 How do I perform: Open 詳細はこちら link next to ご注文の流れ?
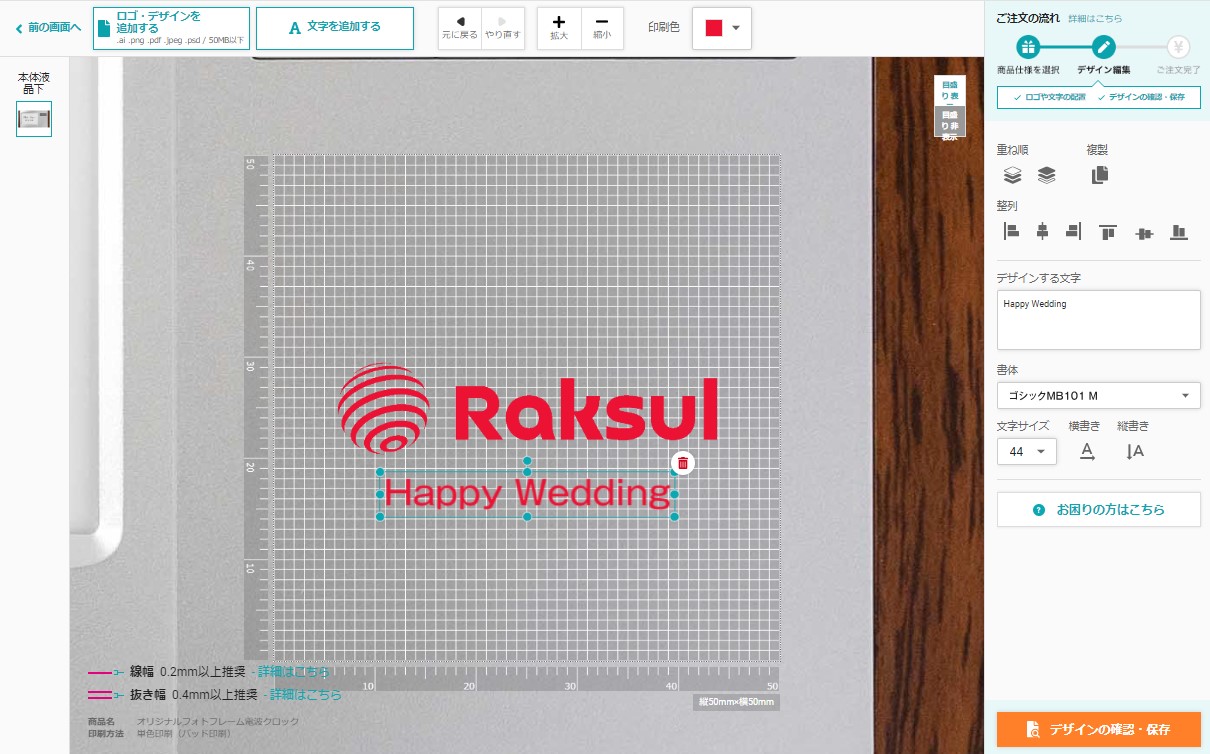click(1095, 19)
